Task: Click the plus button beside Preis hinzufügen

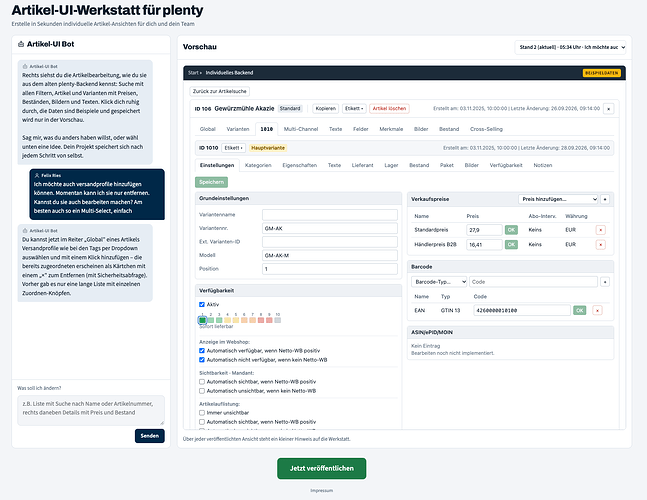Action: pos(604,199)
